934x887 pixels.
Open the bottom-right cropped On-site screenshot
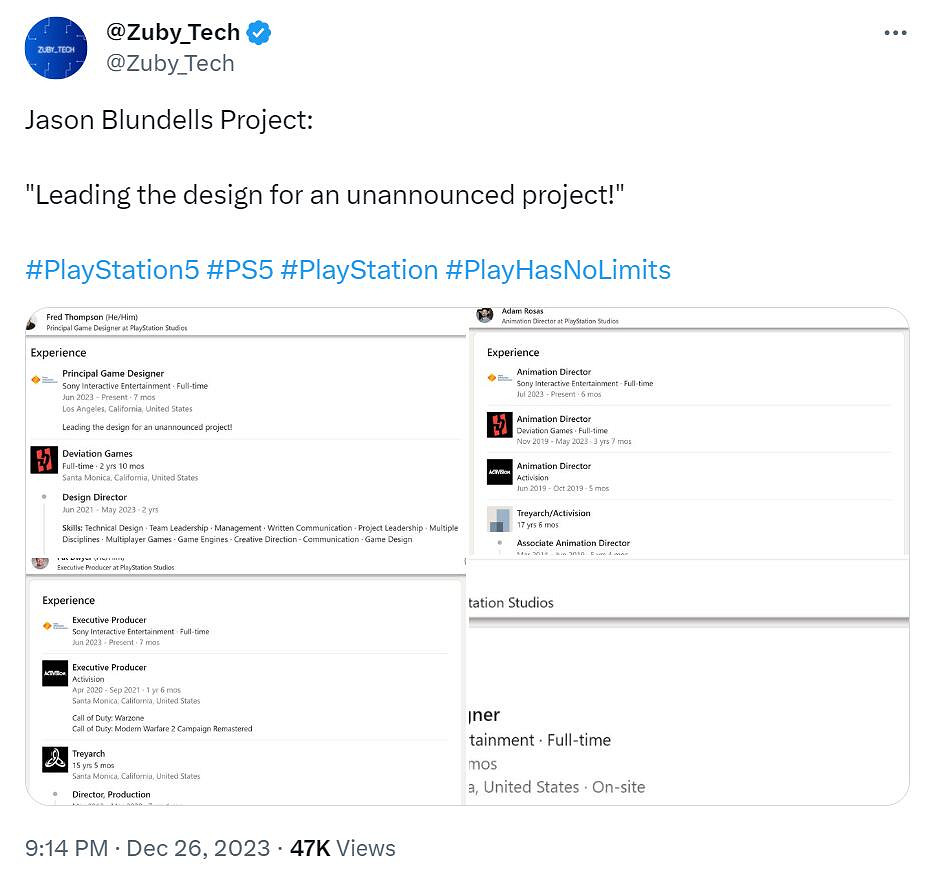tap(688, 720)
